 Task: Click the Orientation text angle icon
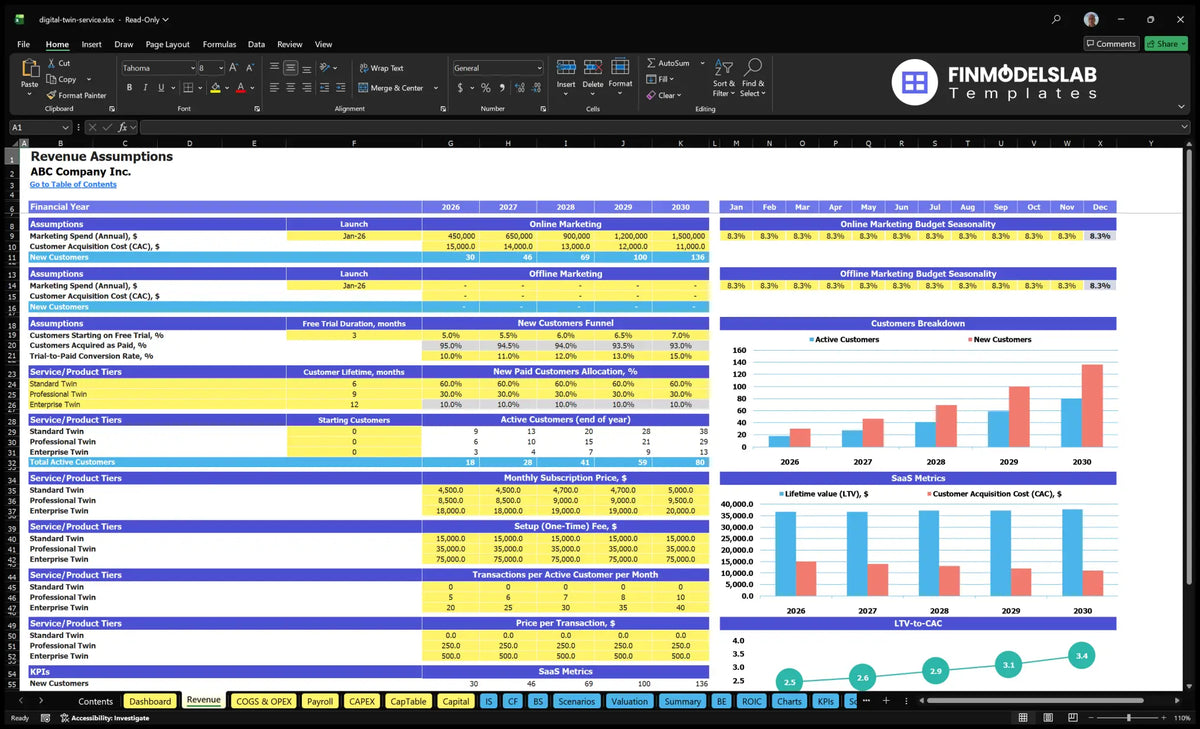coord(325,68)
